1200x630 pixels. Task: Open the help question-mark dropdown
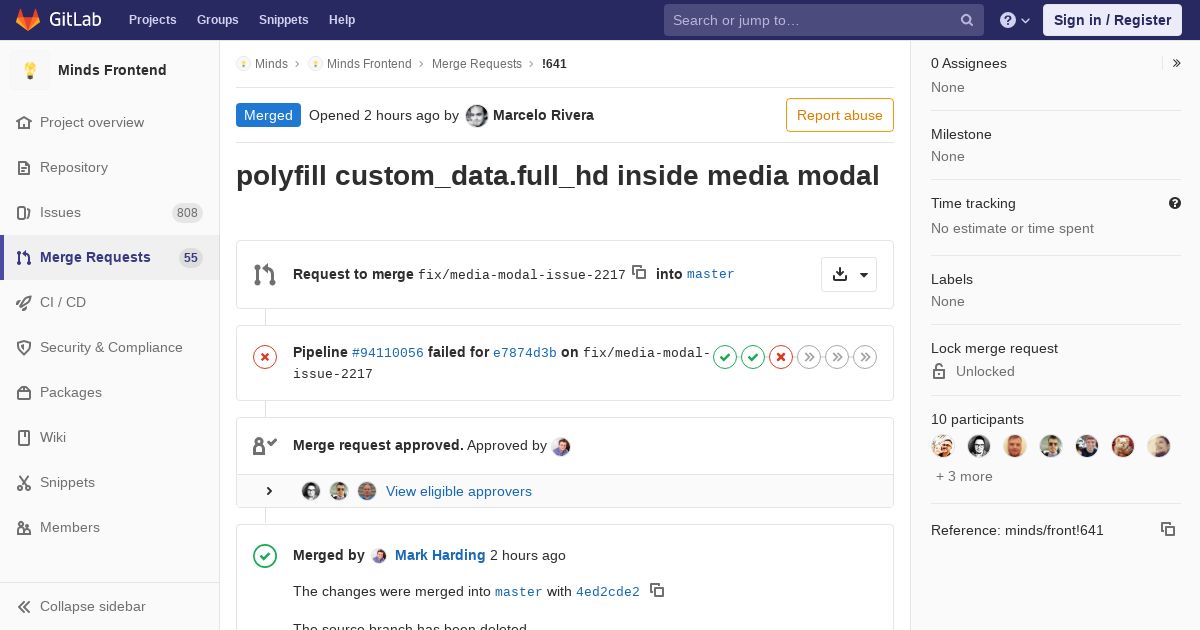(1015, 20)
